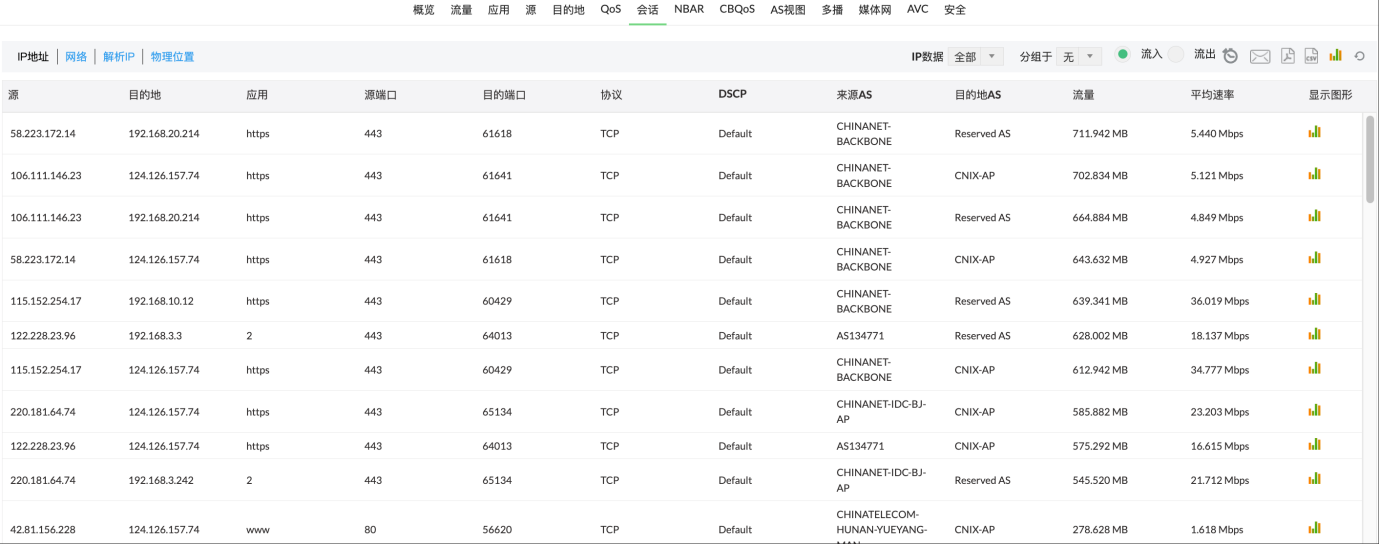This screenshot has width=1379, height=544.
Task: Click the email envelope icon
Action: point(1260,56)
